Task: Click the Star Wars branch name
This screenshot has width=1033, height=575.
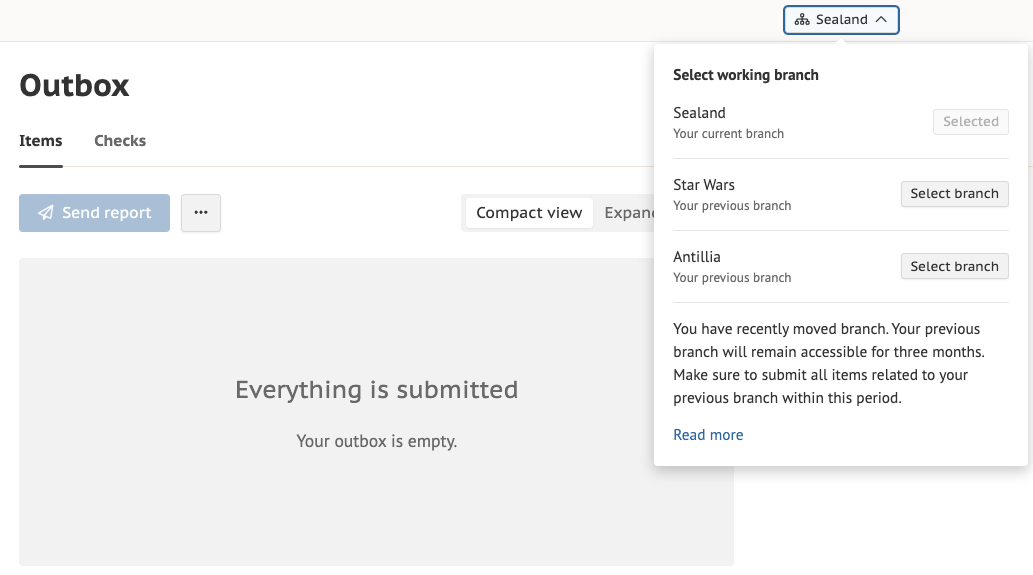Action: 704,185
